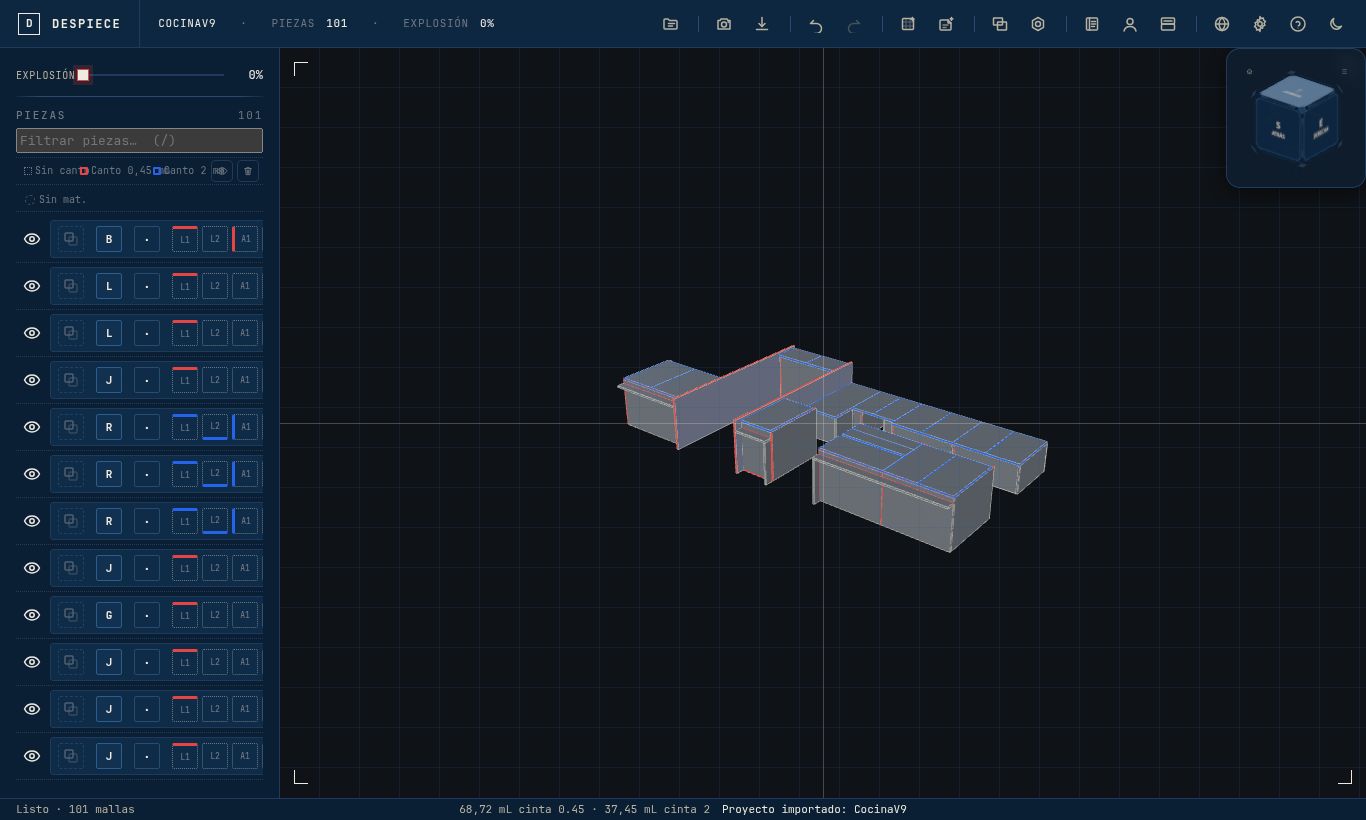The image size is (1366, 820).
Task: Click the trash icon in pieces panel
Action: pyautogui.click(x=248, y=171)
